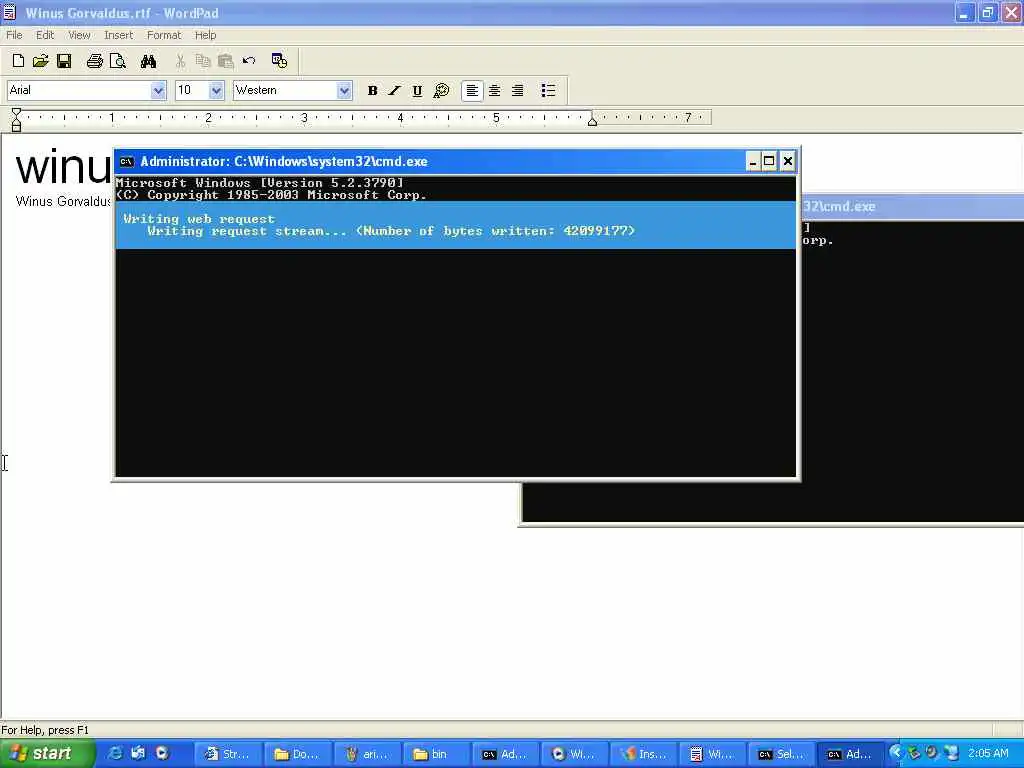Select center alignment
This screenshot has width=1024, height=768.
click(495, 91)
